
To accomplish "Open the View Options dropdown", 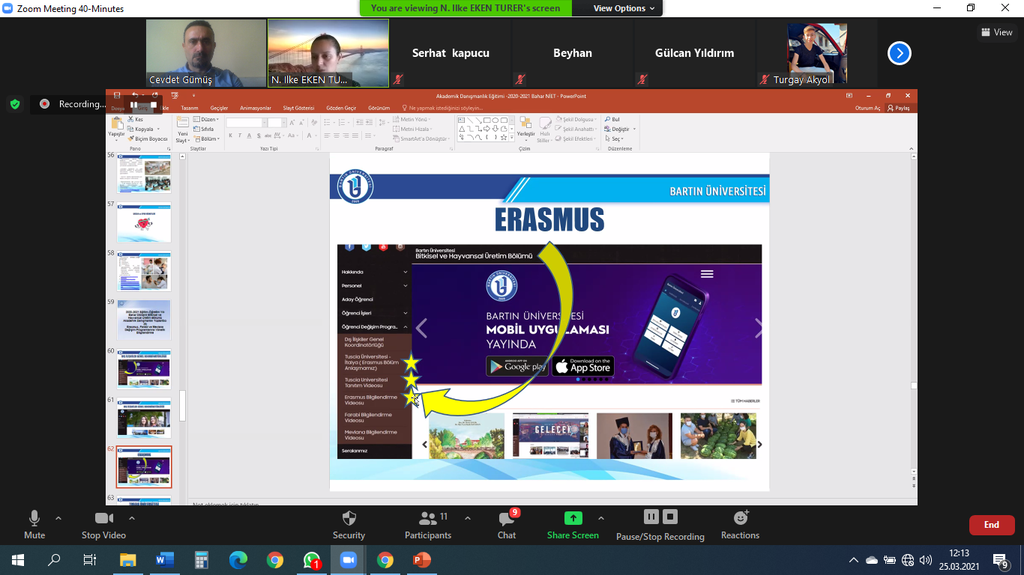I will 624,8.
